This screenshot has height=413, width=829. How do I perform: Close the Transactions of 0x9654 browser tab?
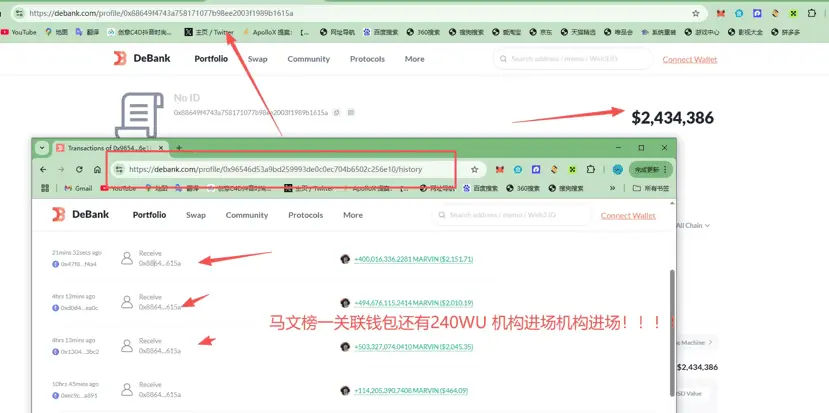[x=162, y=148]
